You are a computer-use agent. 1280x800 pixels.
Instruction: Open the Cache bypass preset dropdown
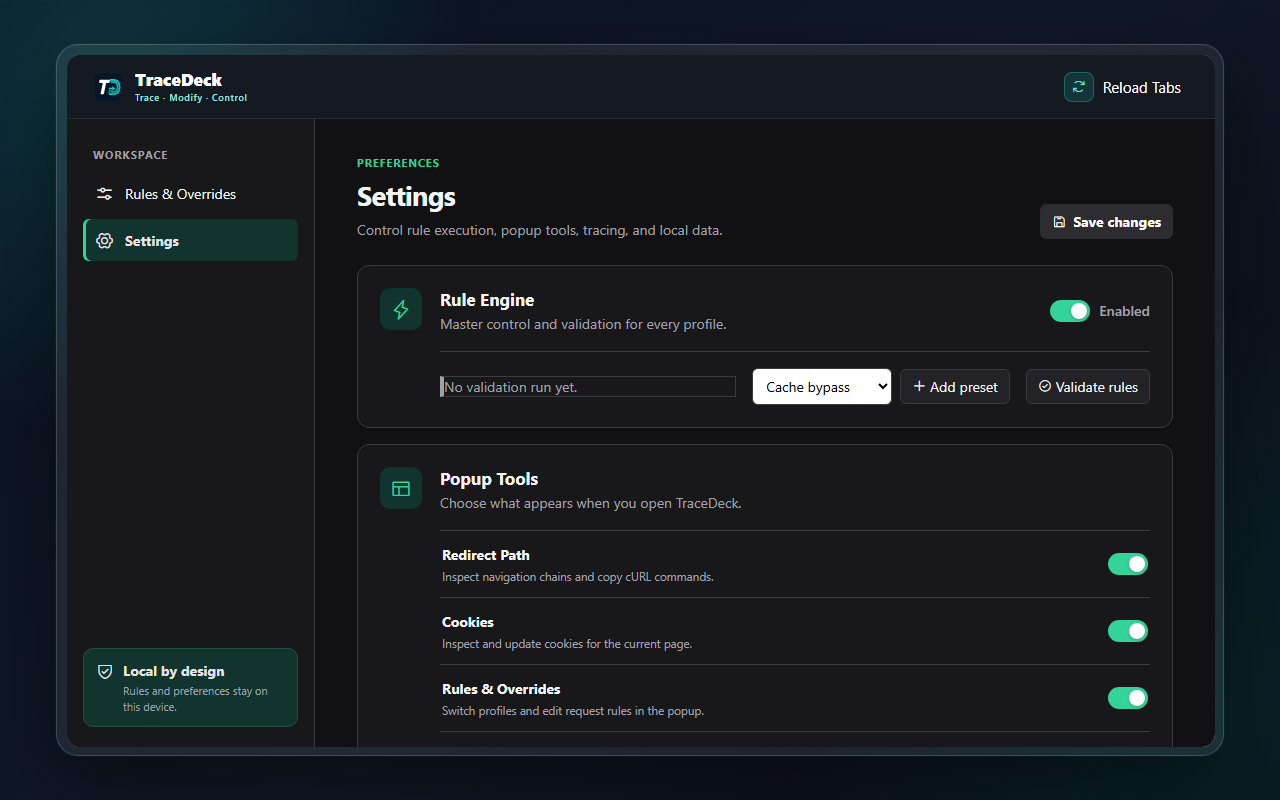[x=822, y=387]
